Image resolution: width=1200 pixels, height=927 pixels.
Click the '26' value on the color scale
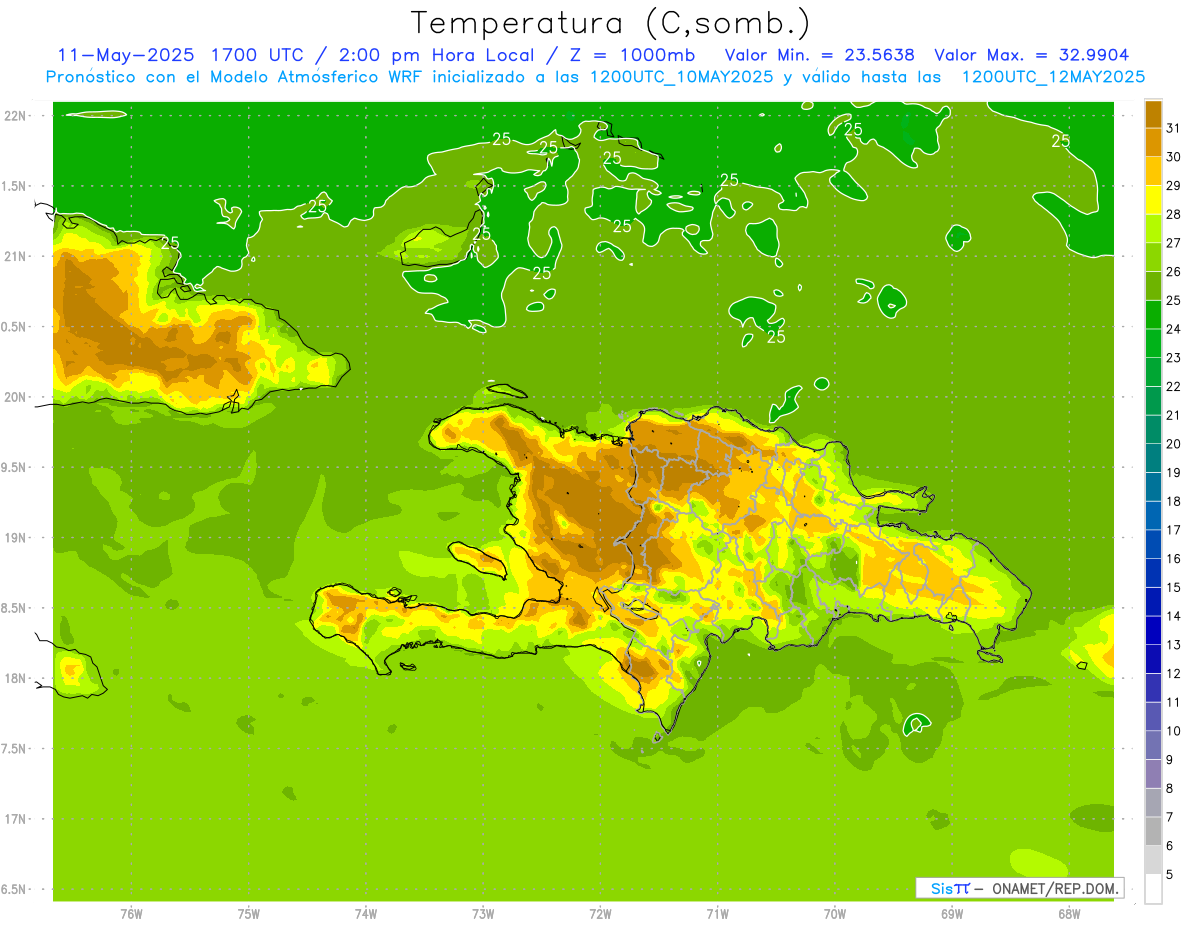pos(1174,272)
